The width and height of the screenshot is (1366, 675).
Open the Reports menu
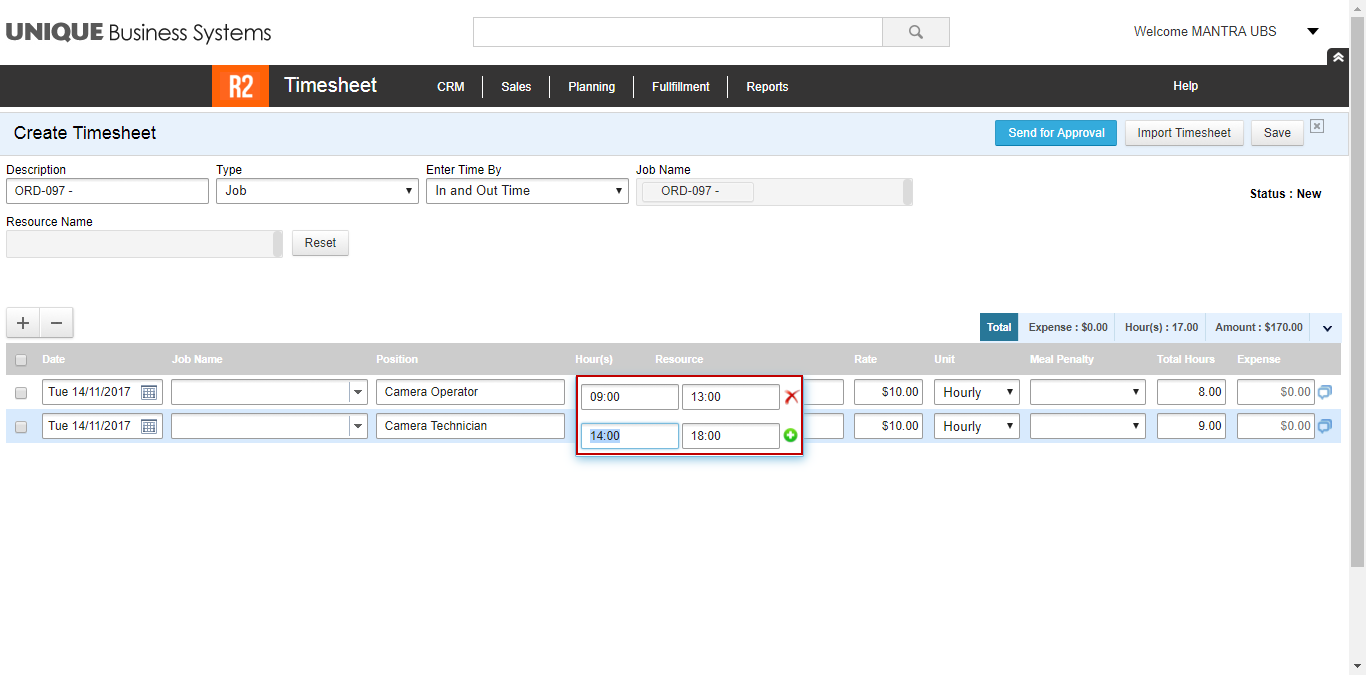tap(767, 87)
